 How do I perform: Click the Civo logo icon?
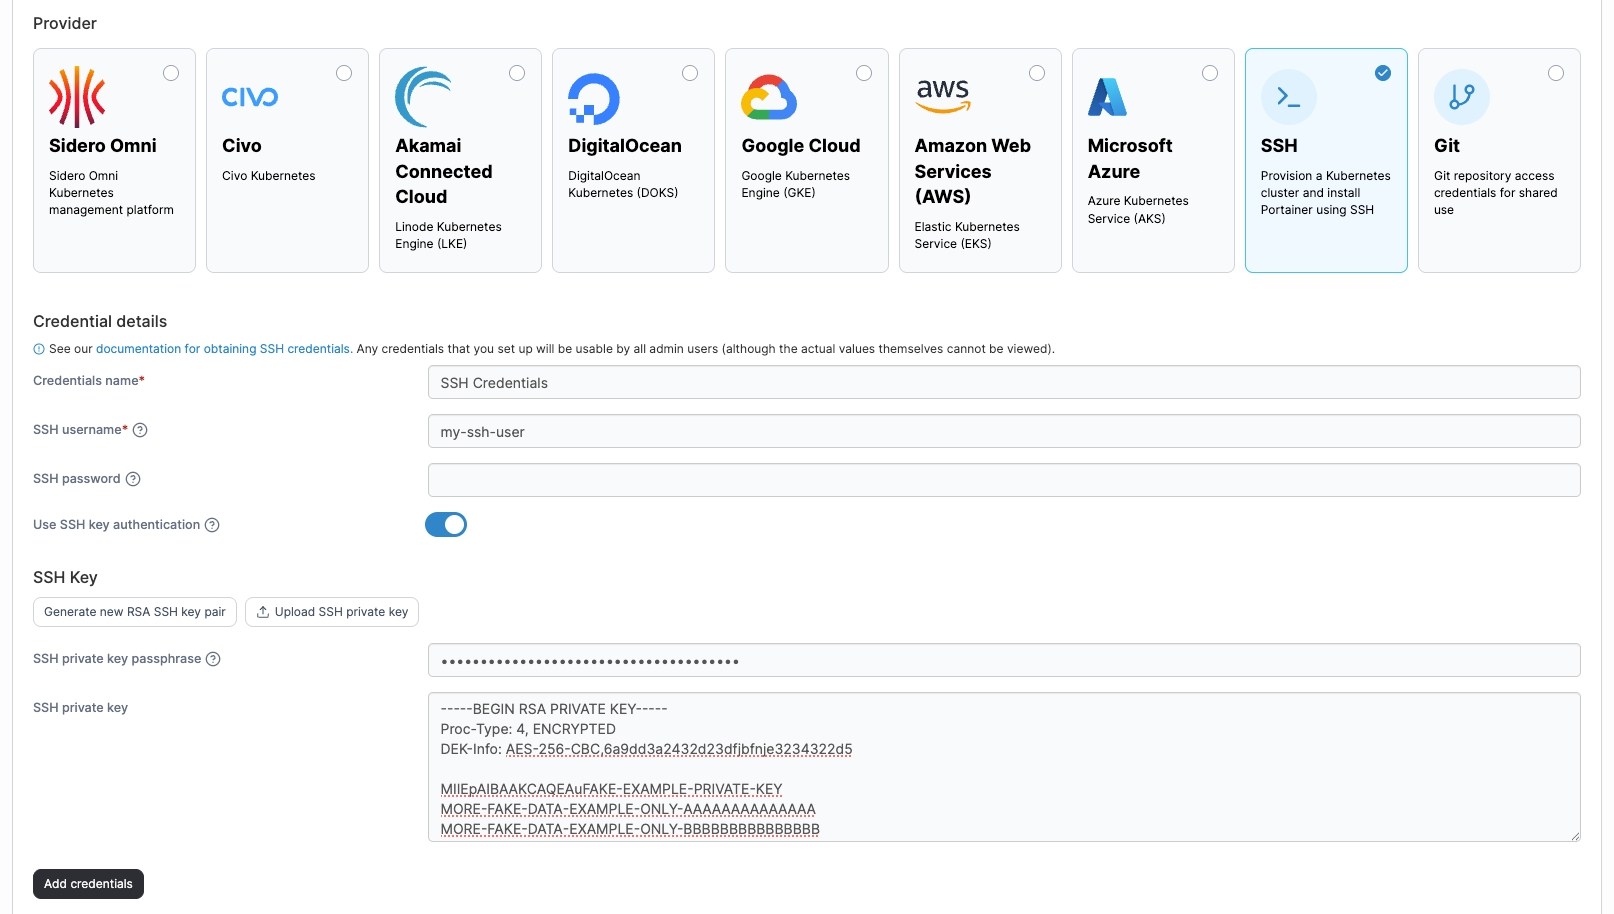[x=250, y=97]
